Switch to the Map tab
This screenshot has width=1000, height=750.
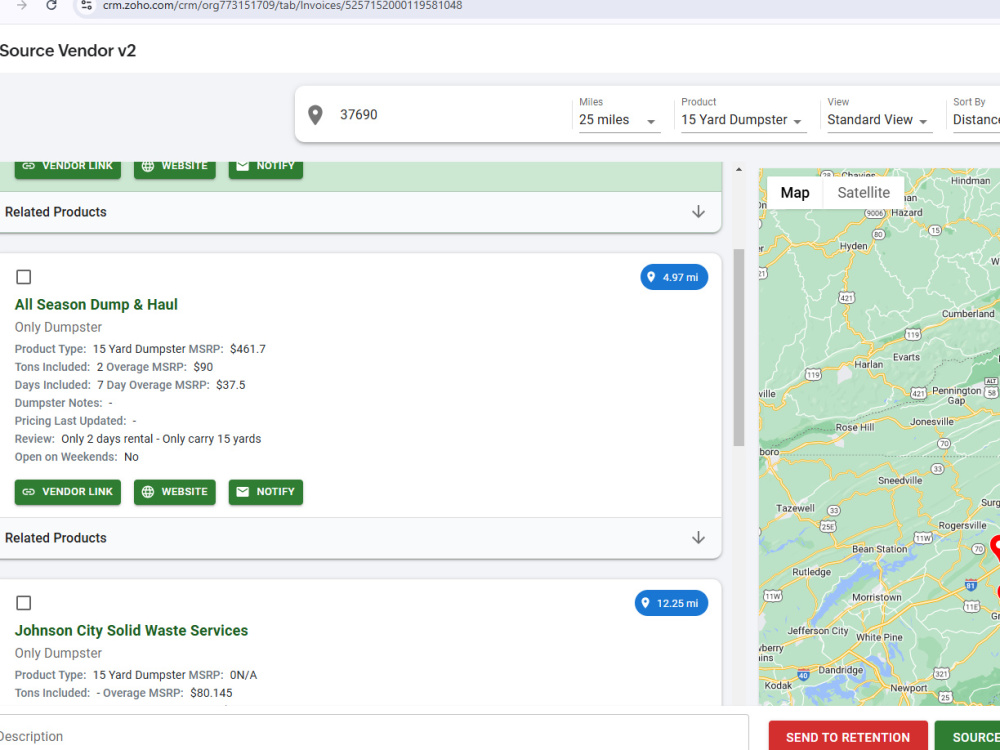795,193
